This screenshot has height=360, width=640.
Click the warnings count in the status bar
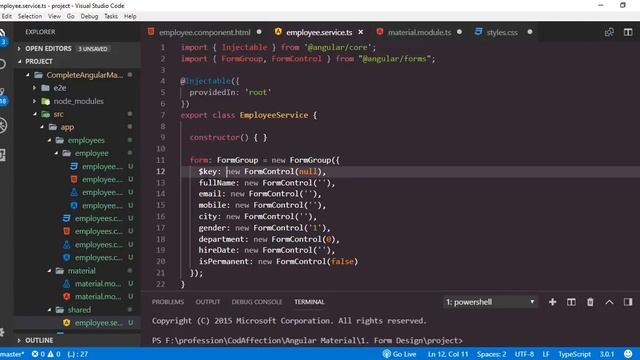[53, 354]
